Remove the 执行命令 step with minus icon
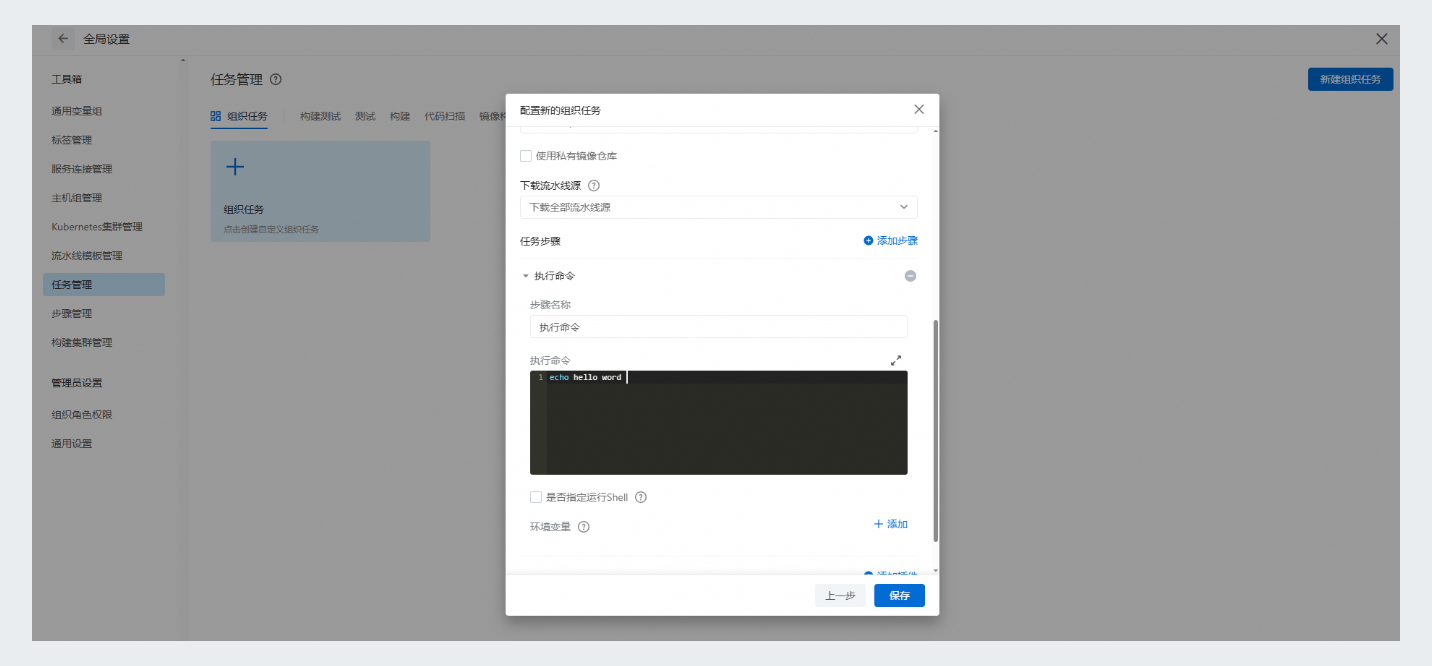This screenshot has width=1432, height=666. [x=910, y=276]
